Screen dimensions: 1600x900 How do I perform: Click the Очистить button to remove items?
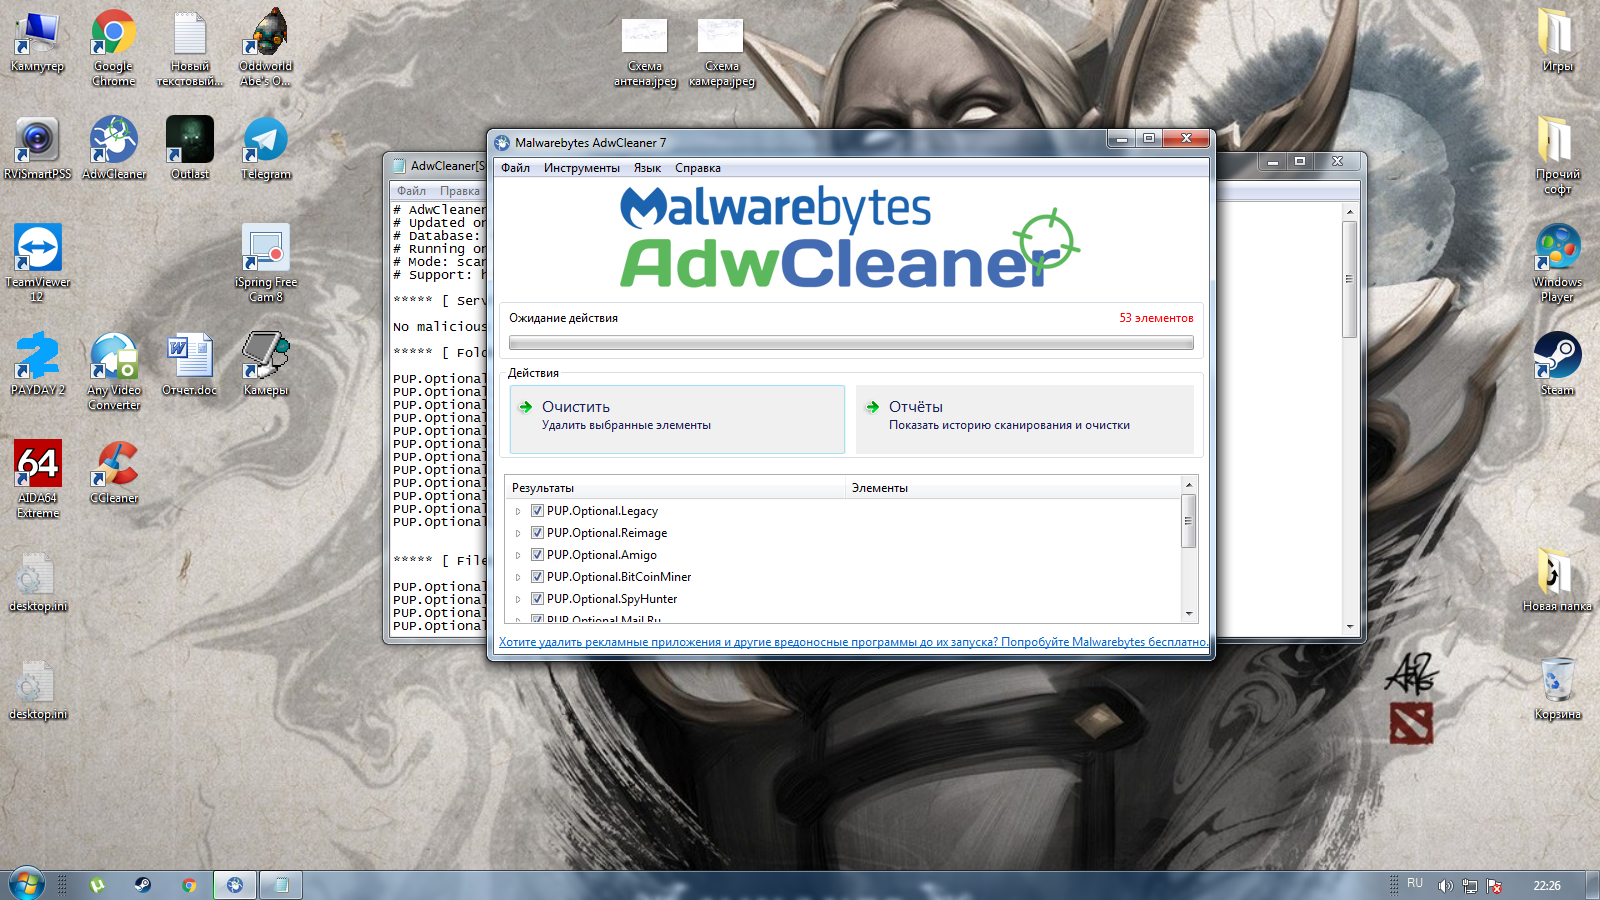click(677, 419)
